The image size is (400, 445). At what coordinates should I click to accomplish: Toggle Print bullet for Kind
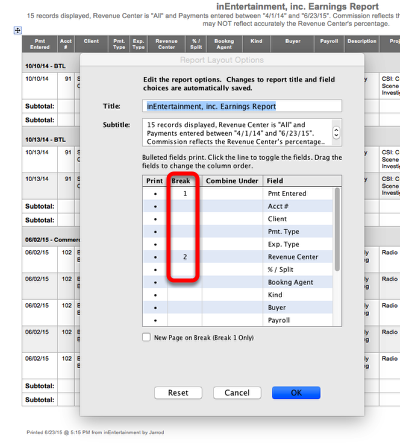coord(155,295)
